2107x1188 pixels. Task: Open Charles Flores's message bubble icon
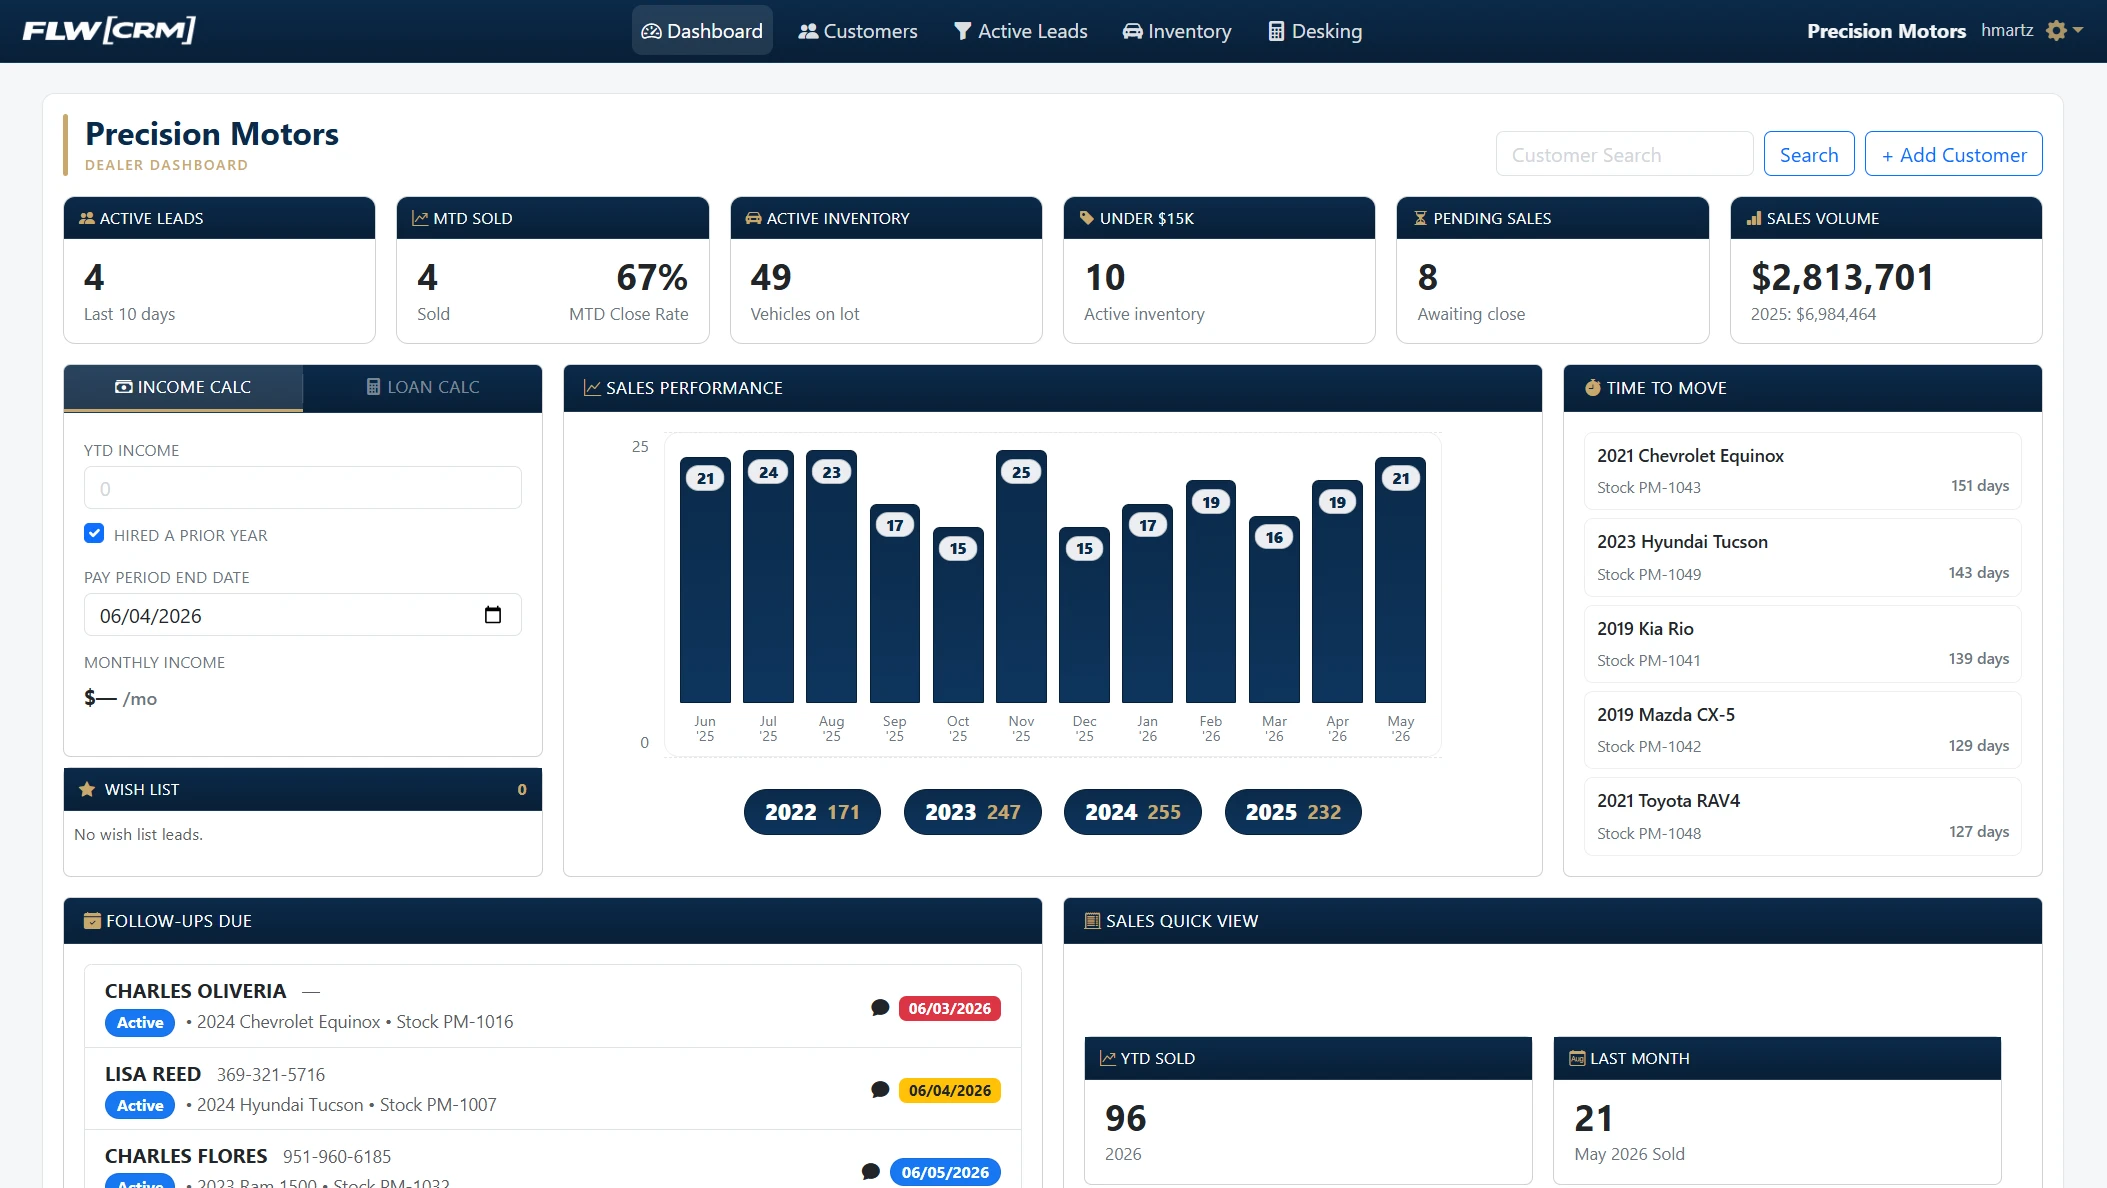(871, 1172)
